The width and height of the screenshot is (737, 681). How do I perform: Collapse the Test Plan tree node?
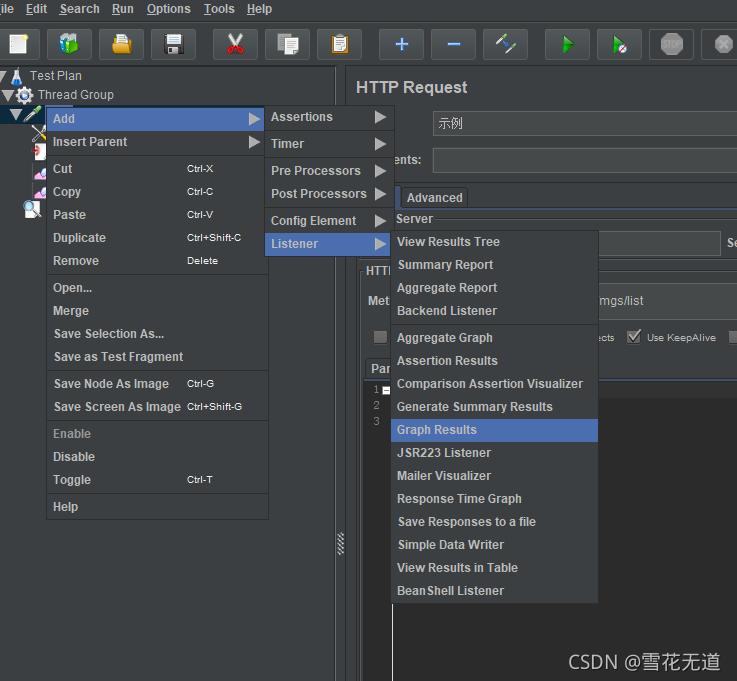[3, 76]
